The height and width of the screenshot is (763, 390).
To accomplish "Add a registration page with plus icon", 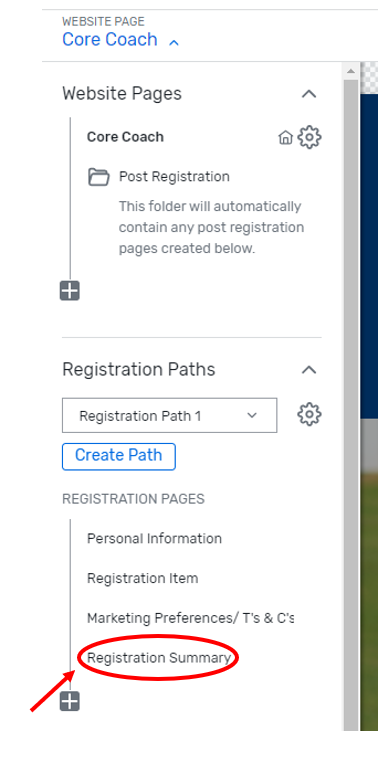I will [70, 701].
